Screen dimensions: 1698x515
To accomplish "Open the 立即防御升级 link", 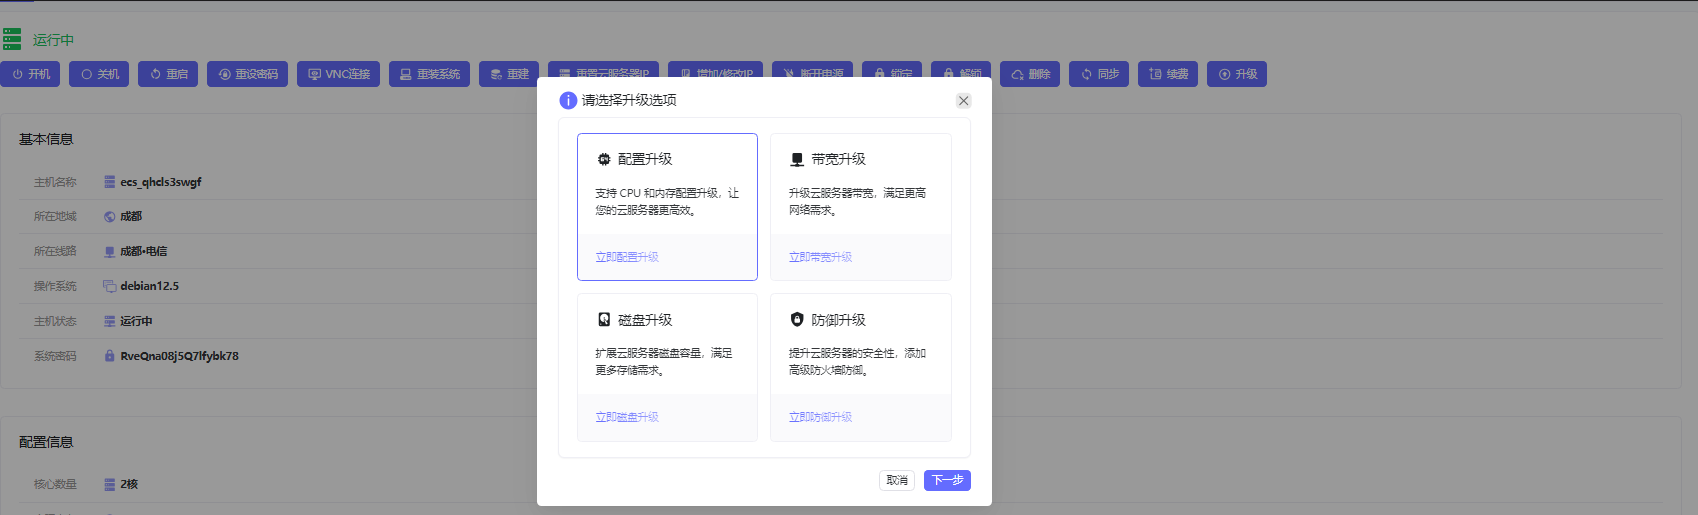I will (x=820, y=417).
